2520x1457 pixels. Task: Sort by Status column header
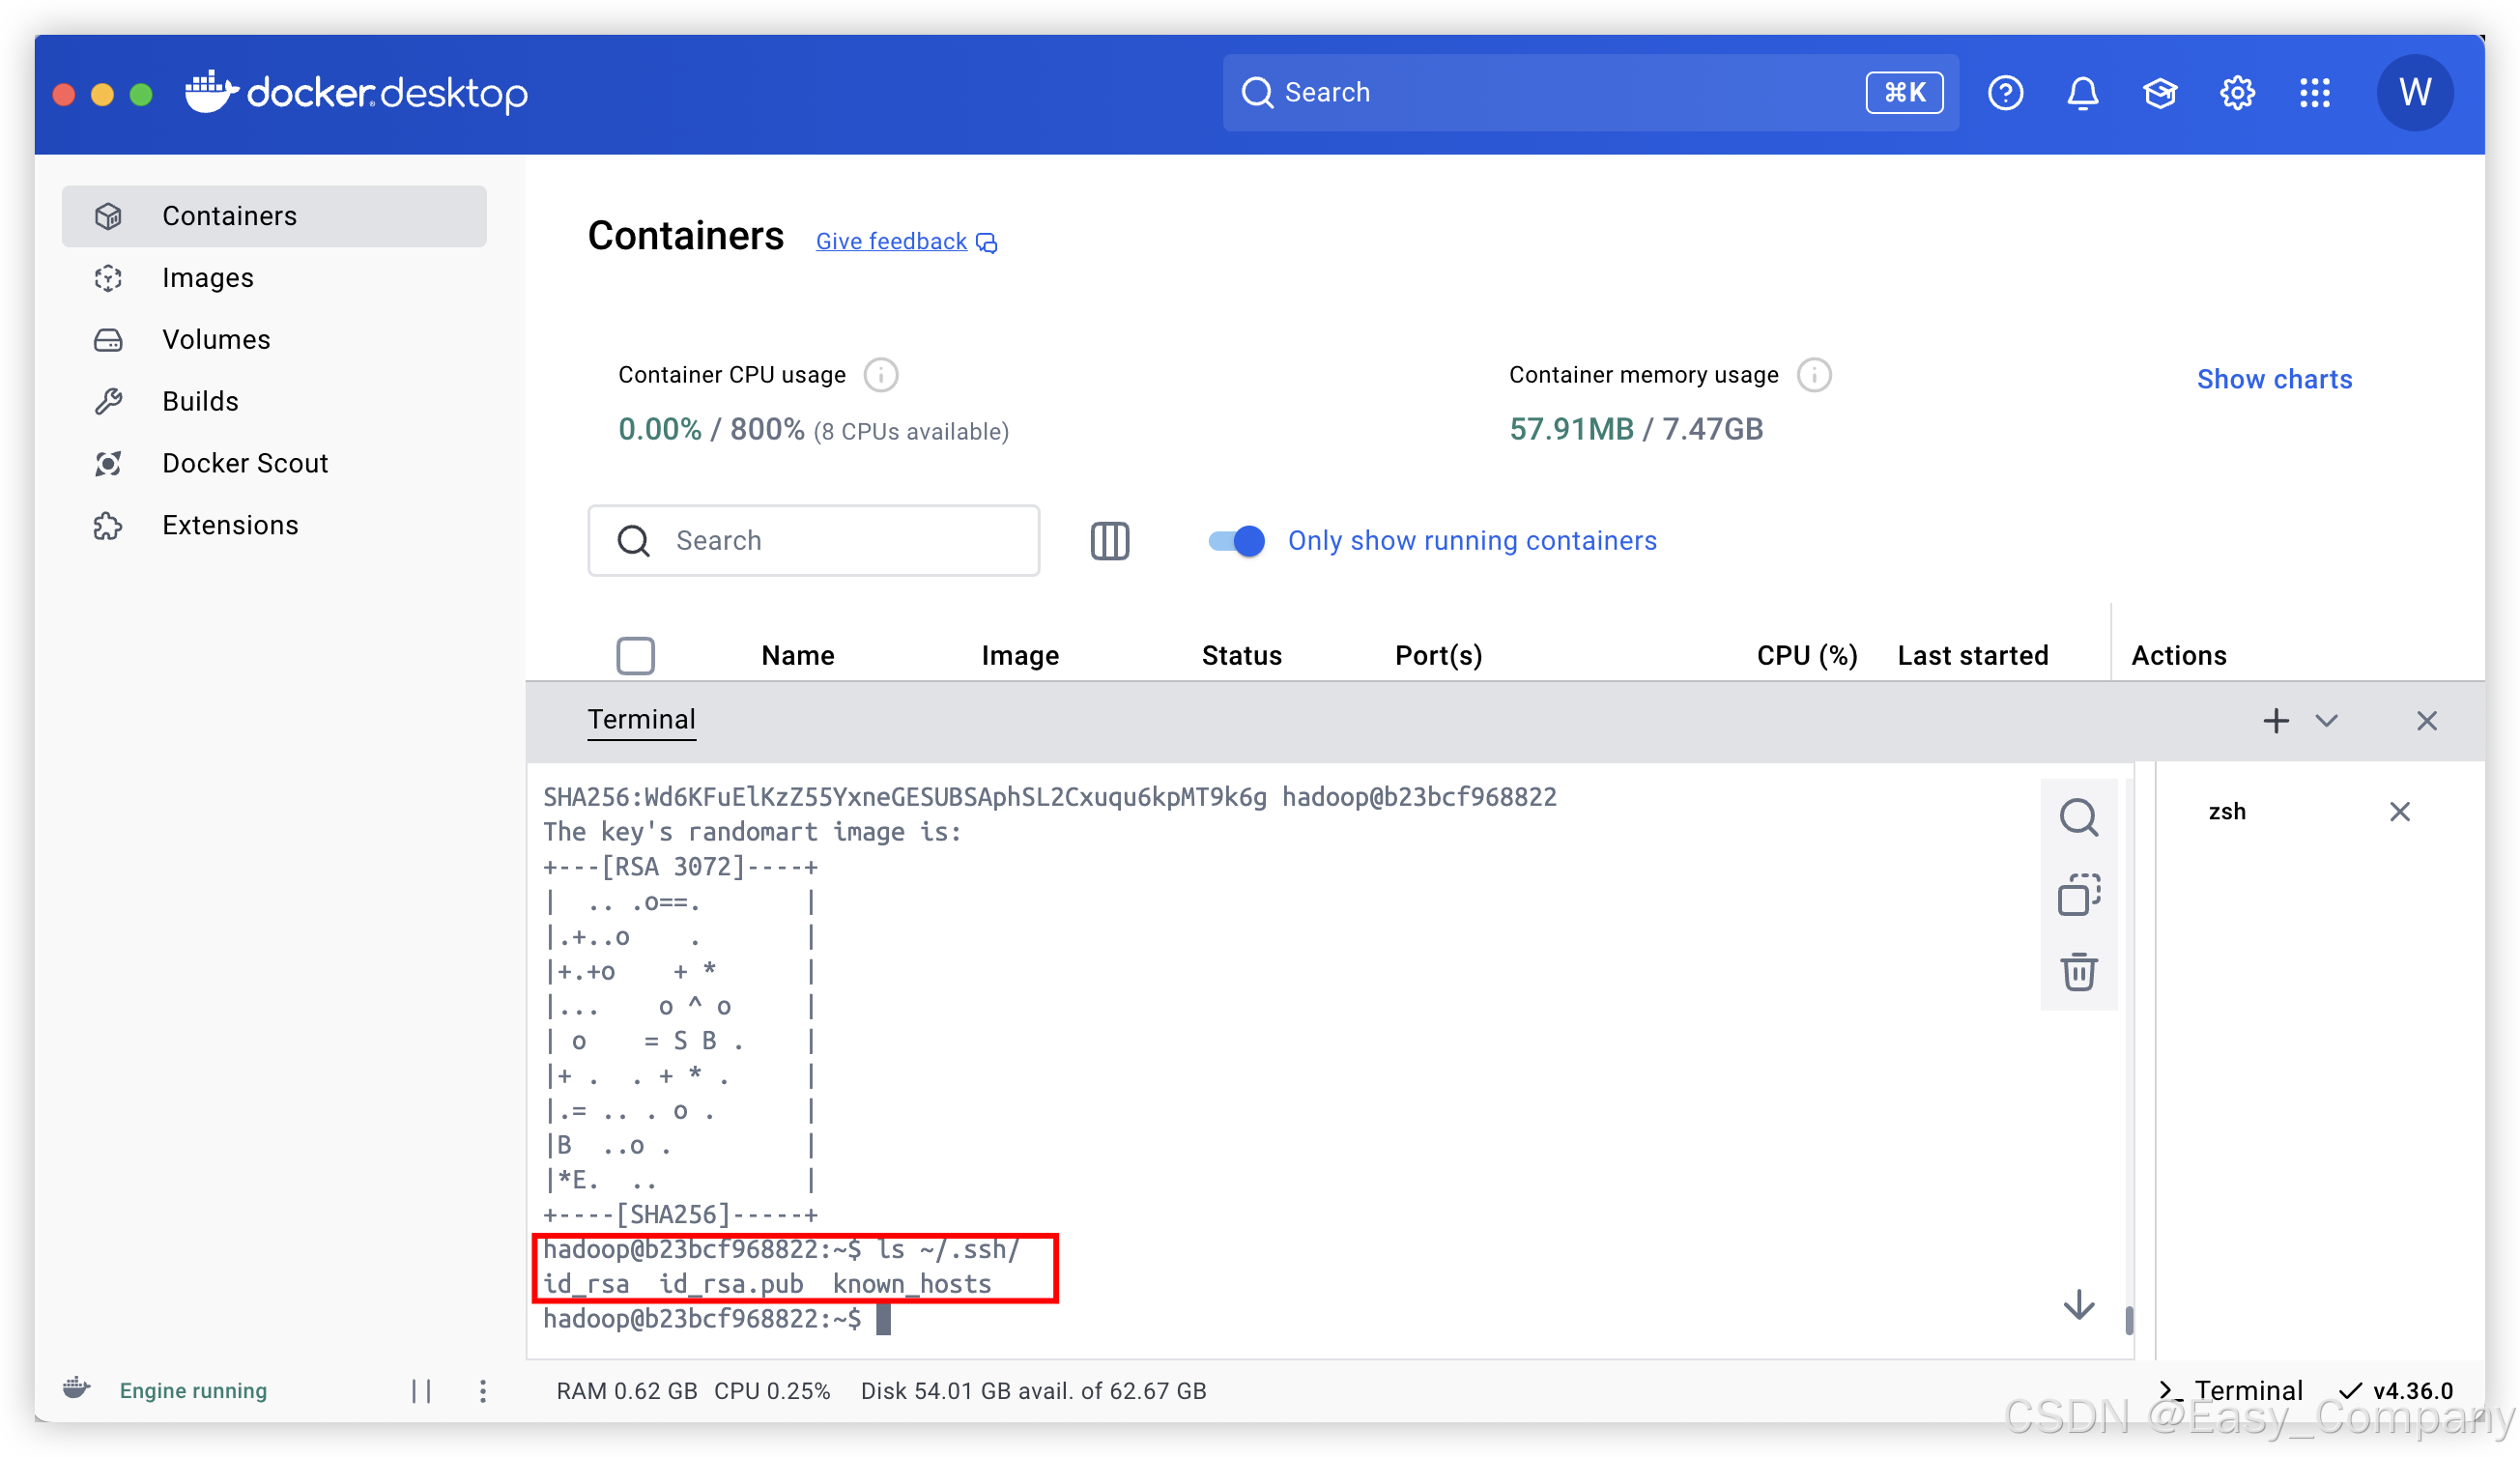click(x=1241, y=656)
